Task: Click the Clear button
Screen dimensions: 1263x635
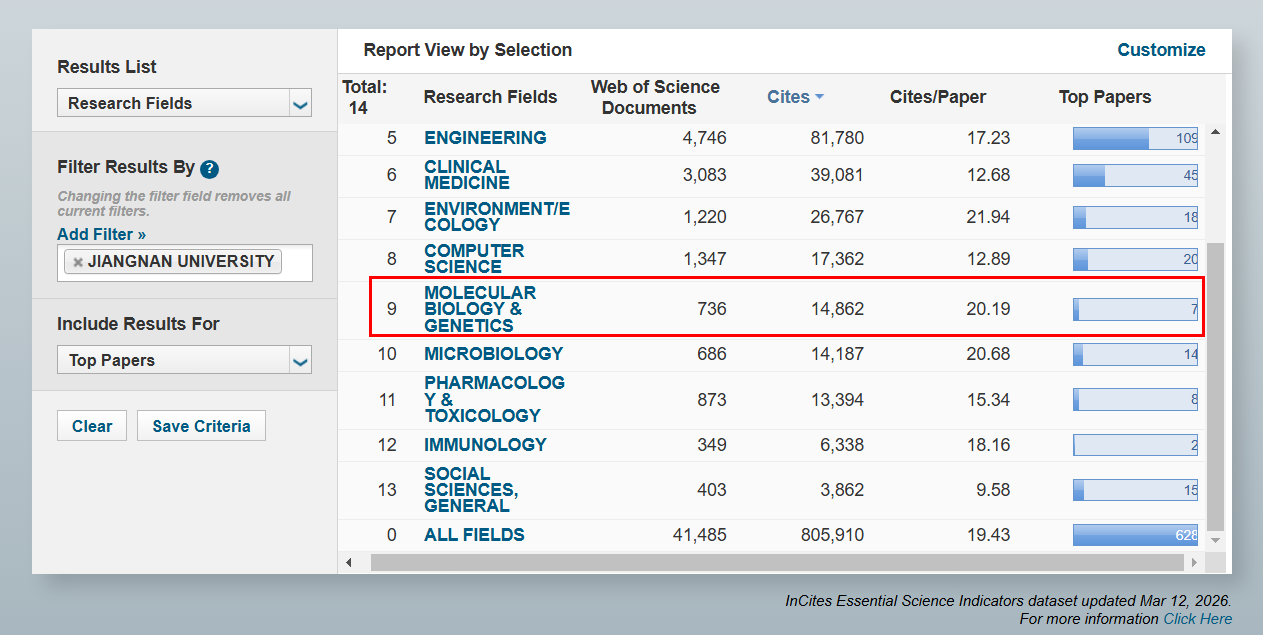Action: [x=92, y=426]
